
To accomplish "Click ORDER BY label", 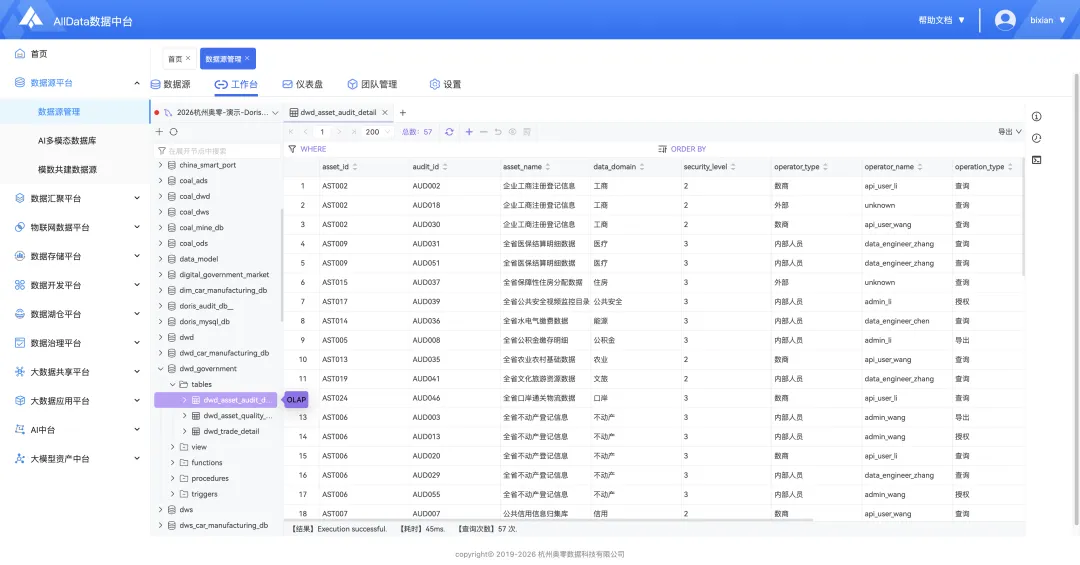I will (688, 149).
